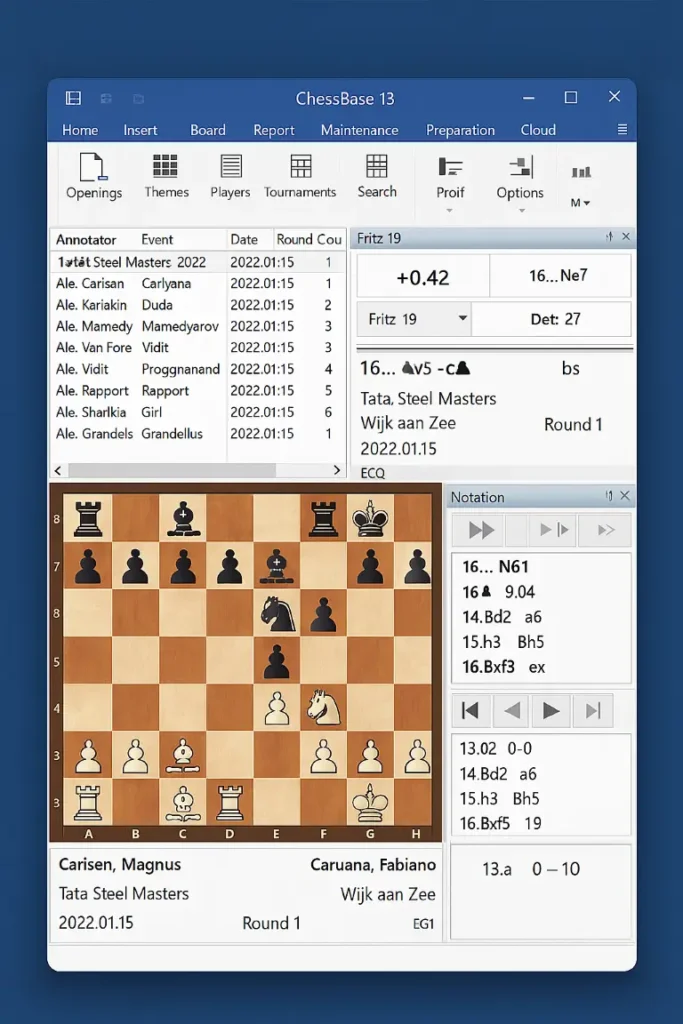Click the game list horizontal scrollbar thumb
Viewport: 683px width, 1024px height.
[x=172, y=470]
